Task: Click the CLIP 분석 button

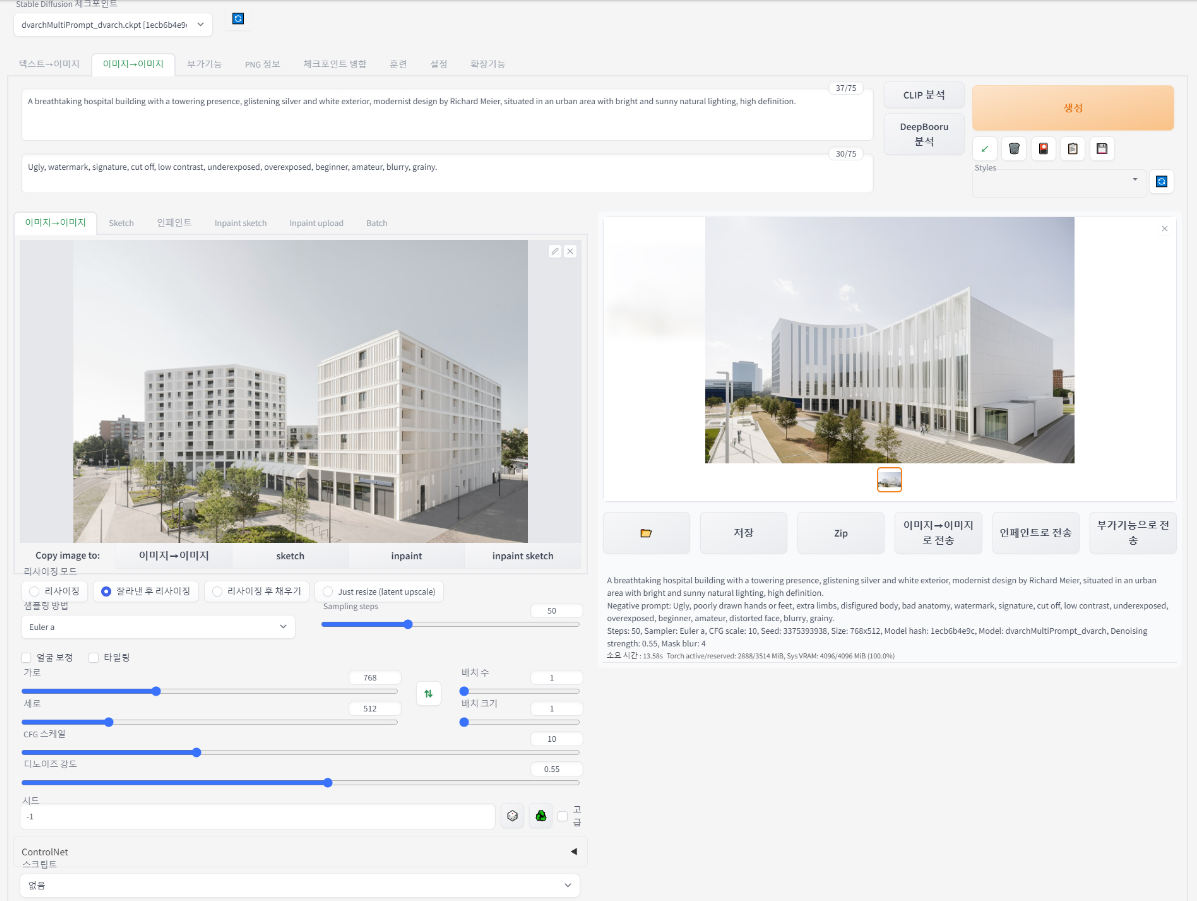Action: point(923,94)
